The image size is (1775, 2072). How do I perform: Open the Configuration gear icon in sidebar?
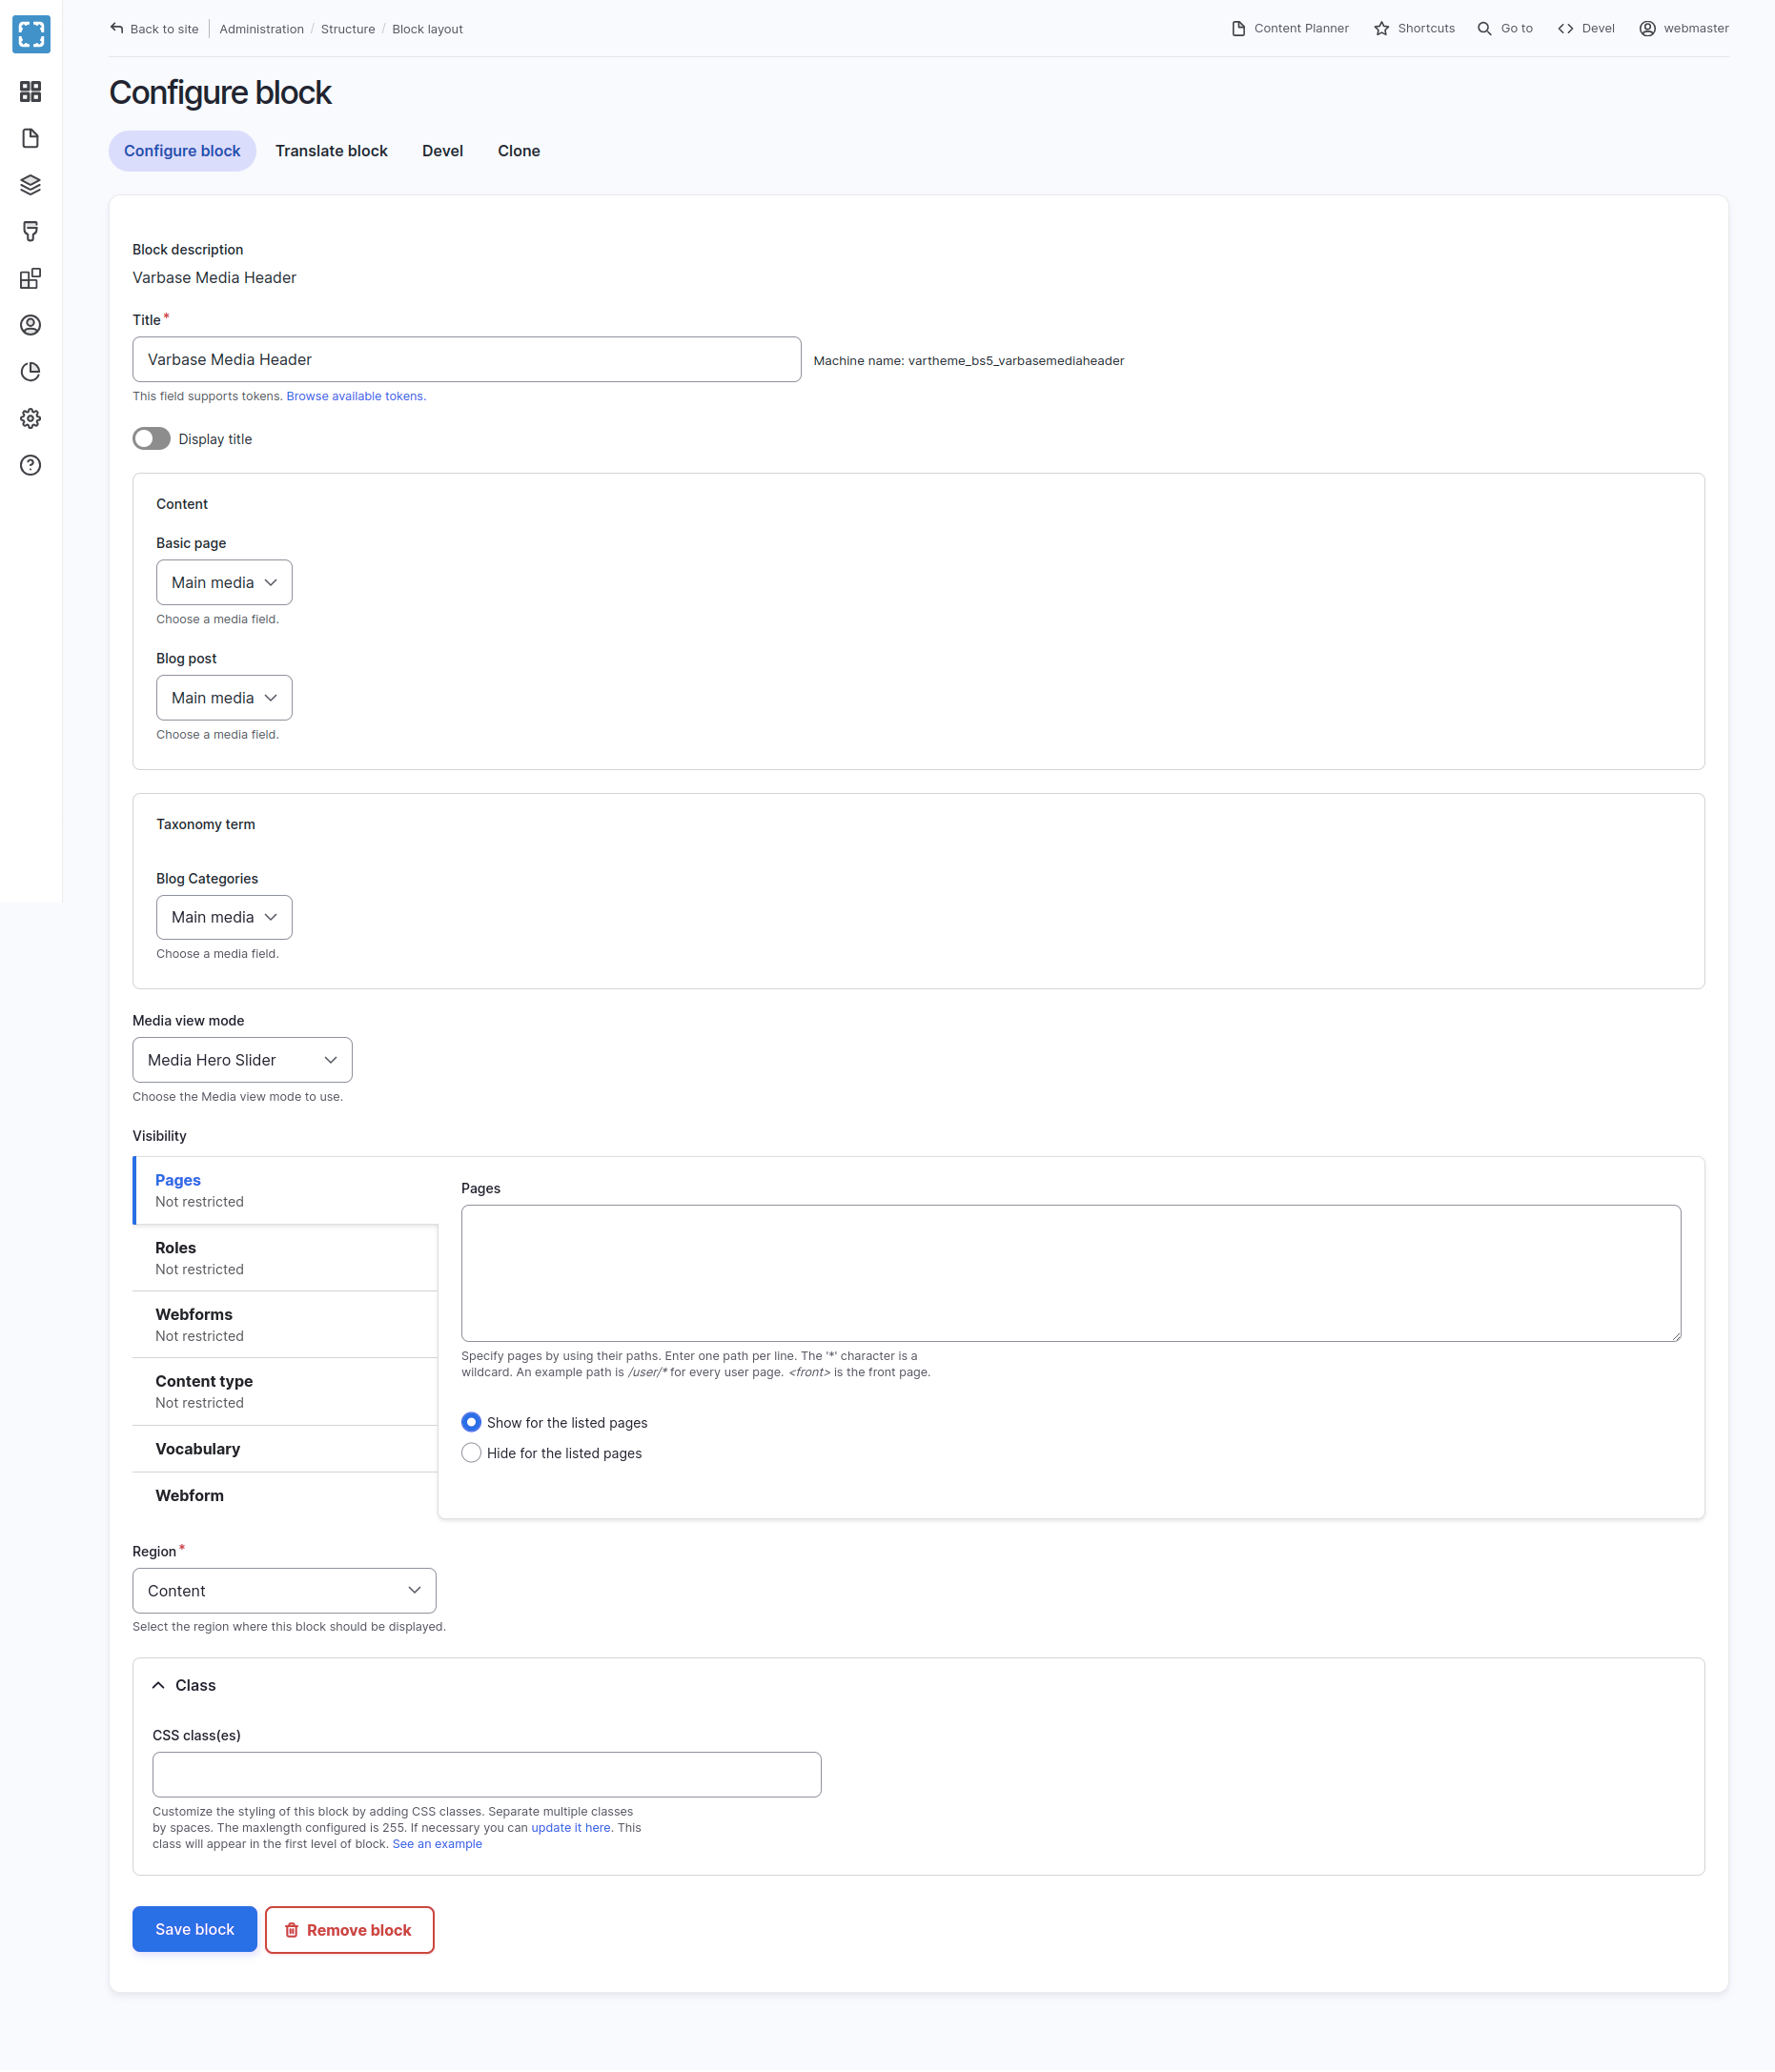point(31,418)
